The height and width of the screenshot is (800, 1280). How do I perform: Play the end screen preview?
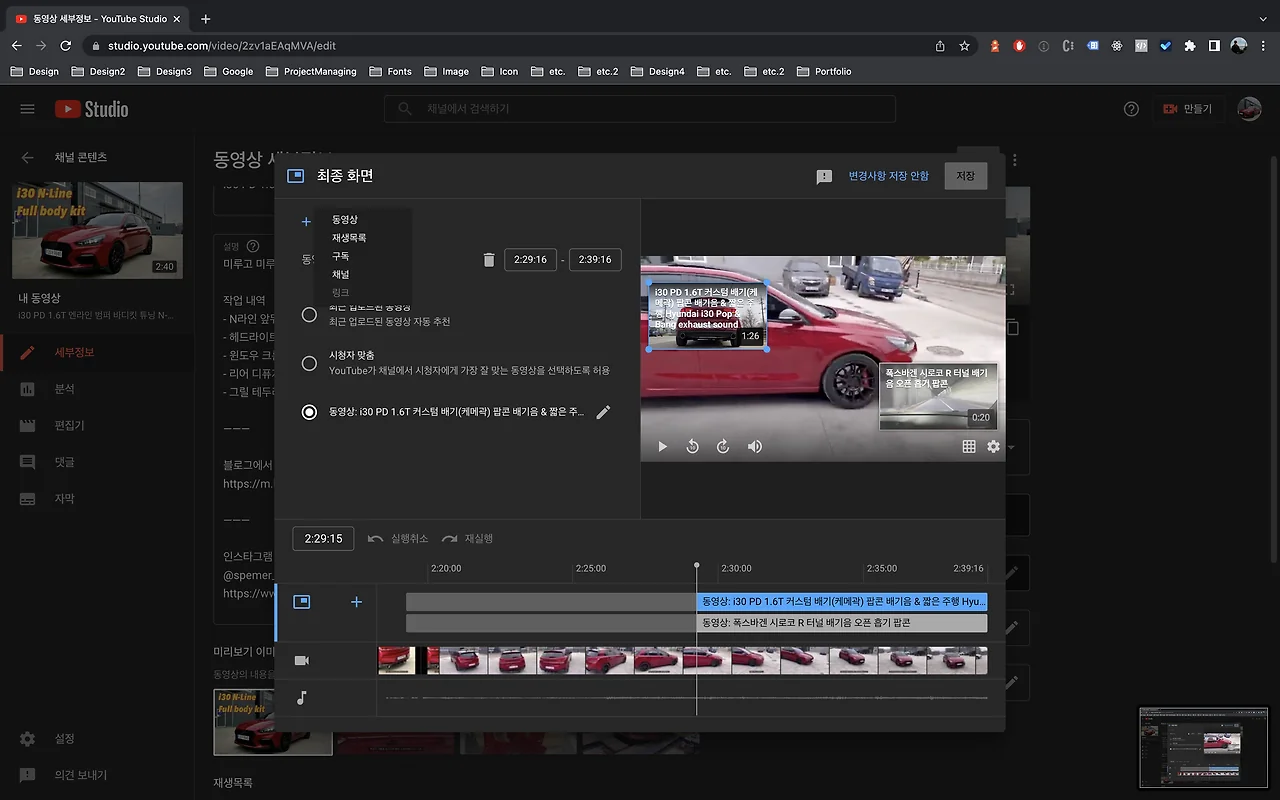pyautogui.click(x=662, y=447)
